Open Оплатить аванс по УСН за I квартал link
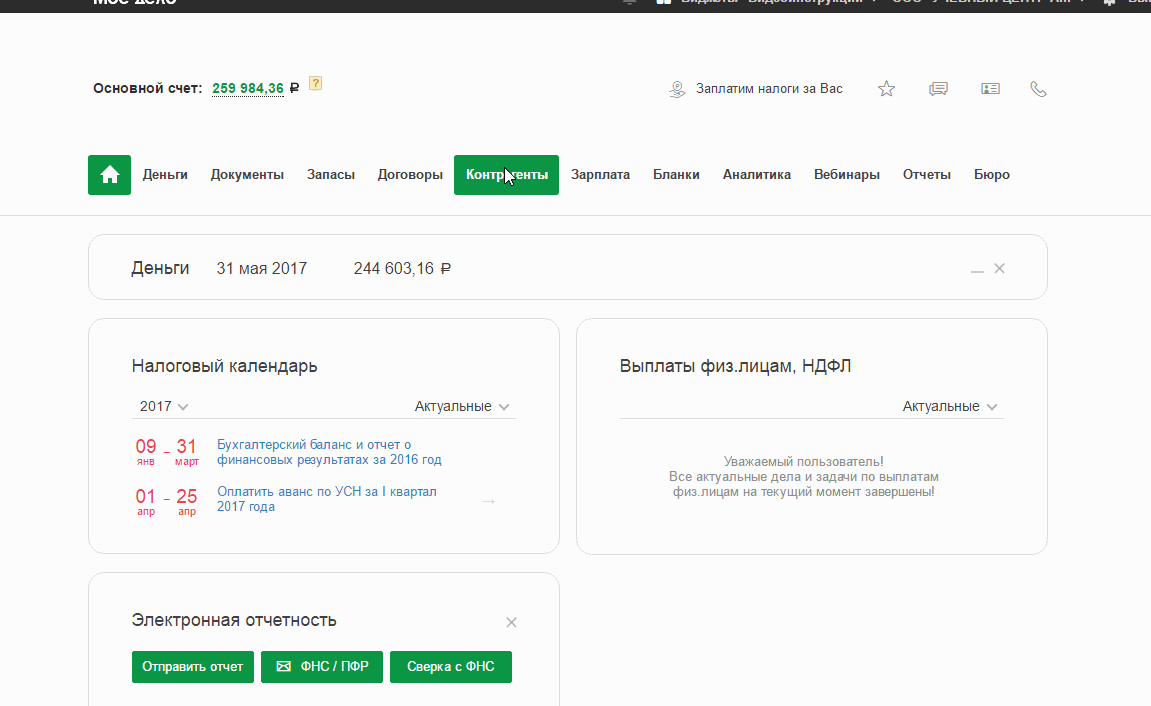 point(327,499)
